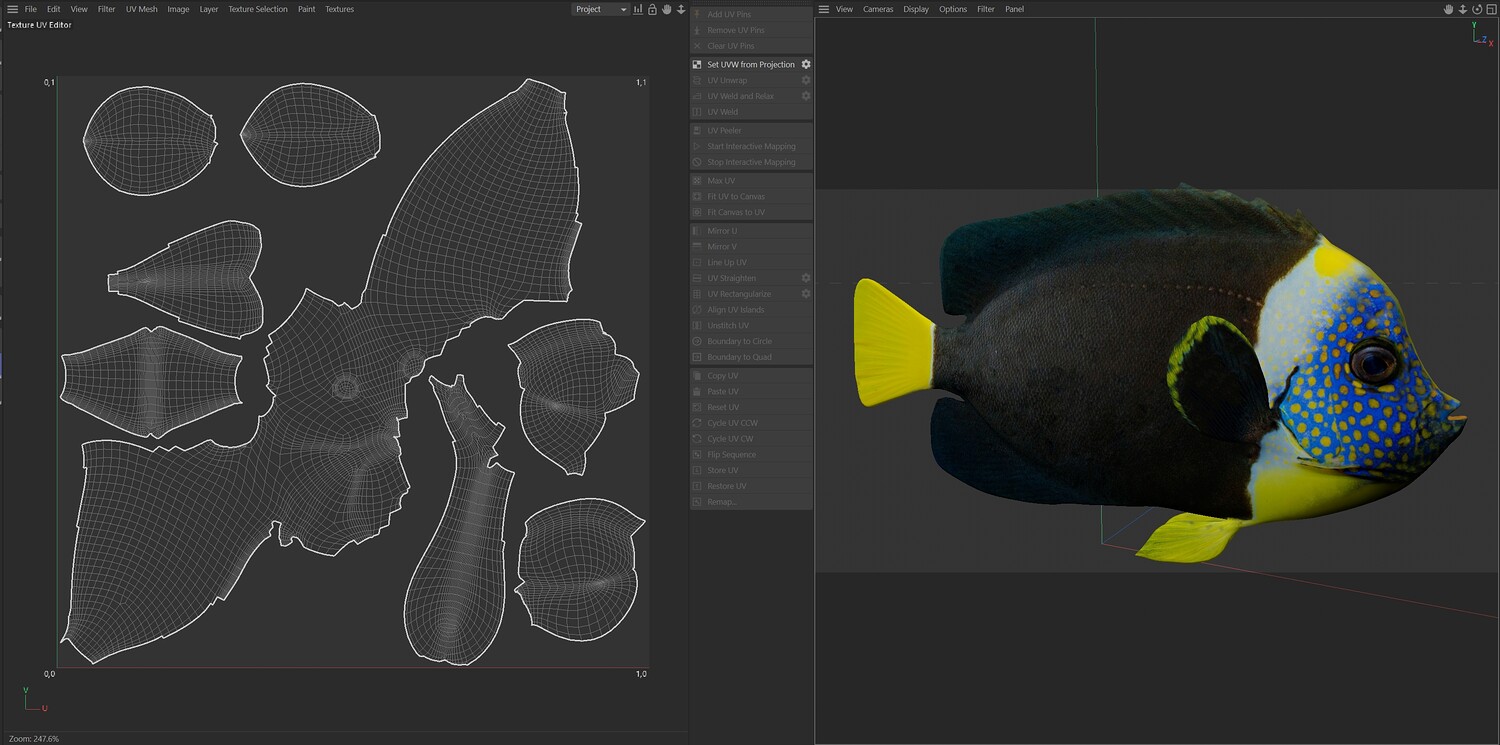The width and height of the screenshot is (1500, 745).
Task: Toggle the lock icon in UV editor
Action: click(x=652, y=9)
